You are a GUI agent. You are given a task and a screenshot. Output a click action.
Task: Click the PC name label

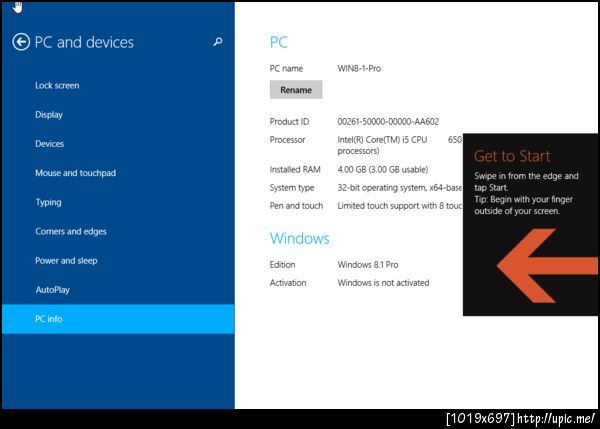pos(286,69)
